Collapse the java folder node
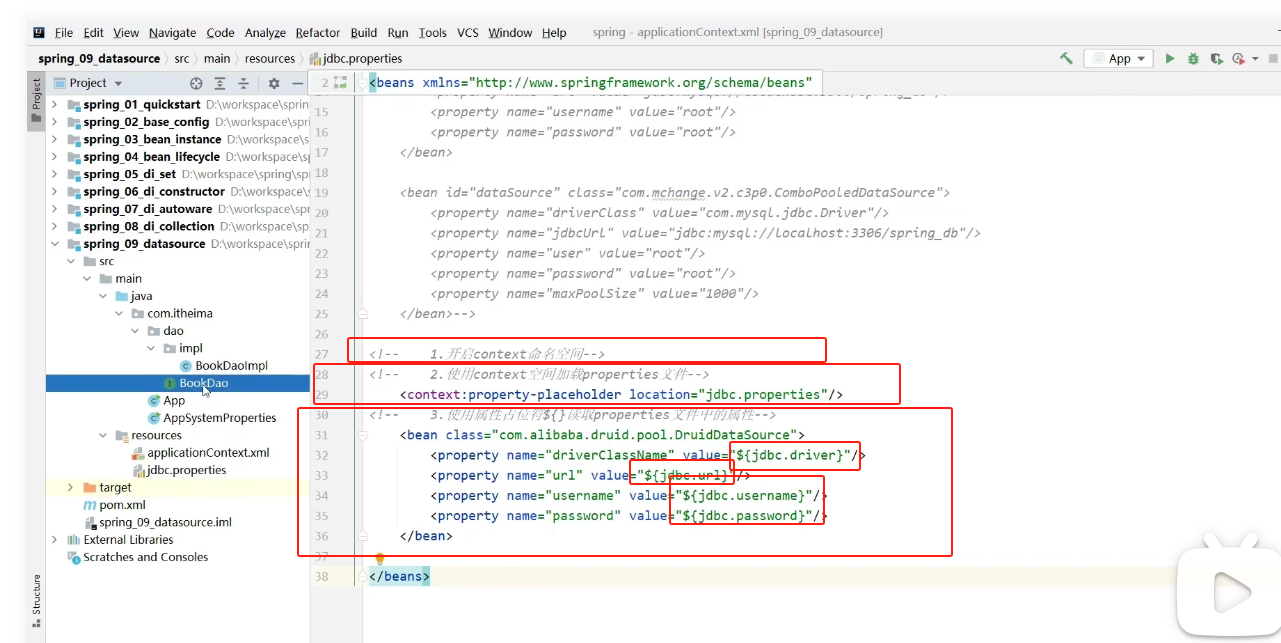Viewport: 1281px width, 643px height. (x=103, y=296)
